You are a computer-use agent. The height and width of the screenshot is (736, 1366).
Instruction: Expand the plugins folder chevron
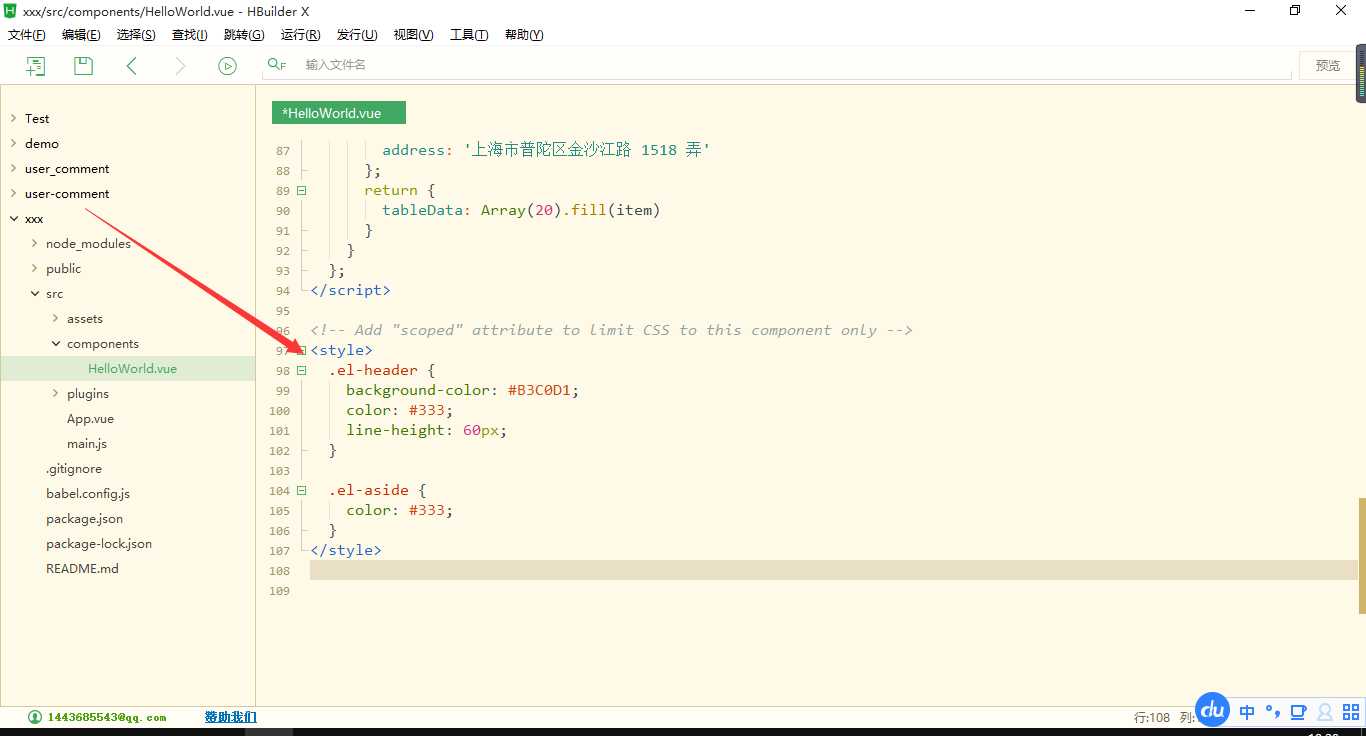[55, 393]
